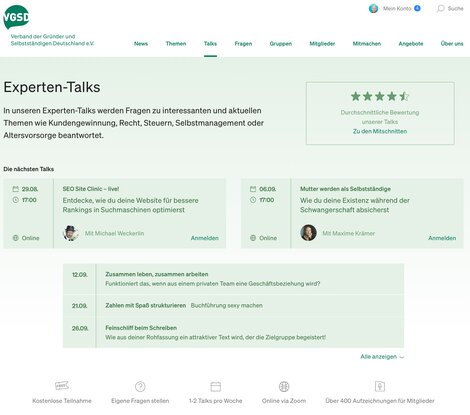Open Maxime Krämer's profile photo
Image resolution: width=470 pixels, height=415 pixels.
pyautogui.click(x=308, y=233)
